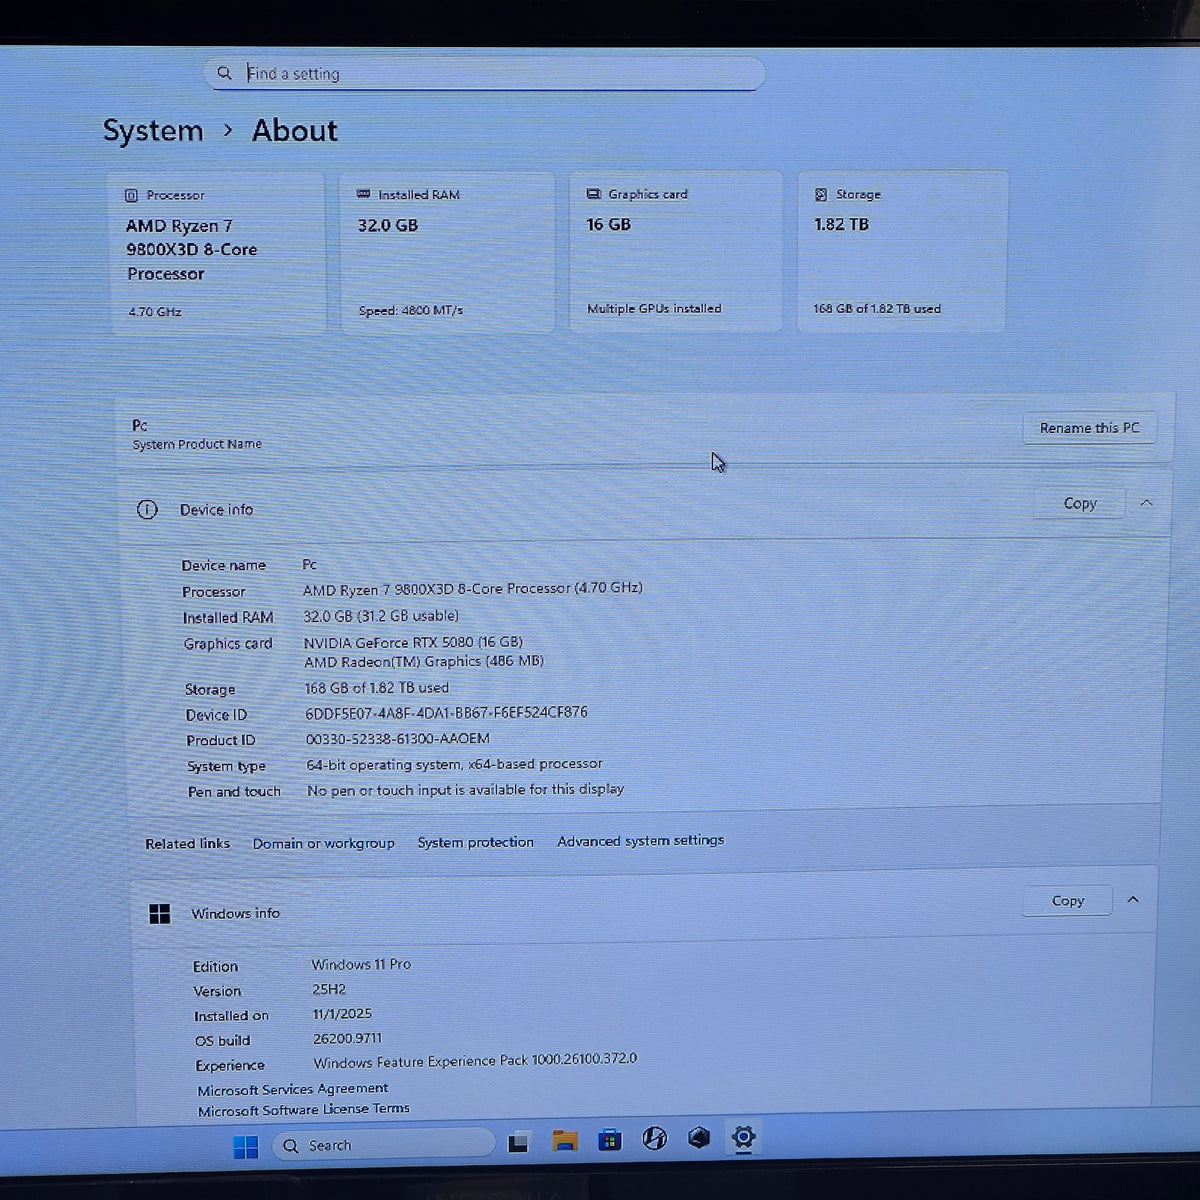This screenshot has width=1200, height=1200.
Task: Select '64-bit operating system, x64-based processor' text
Action: click(454, 764)
